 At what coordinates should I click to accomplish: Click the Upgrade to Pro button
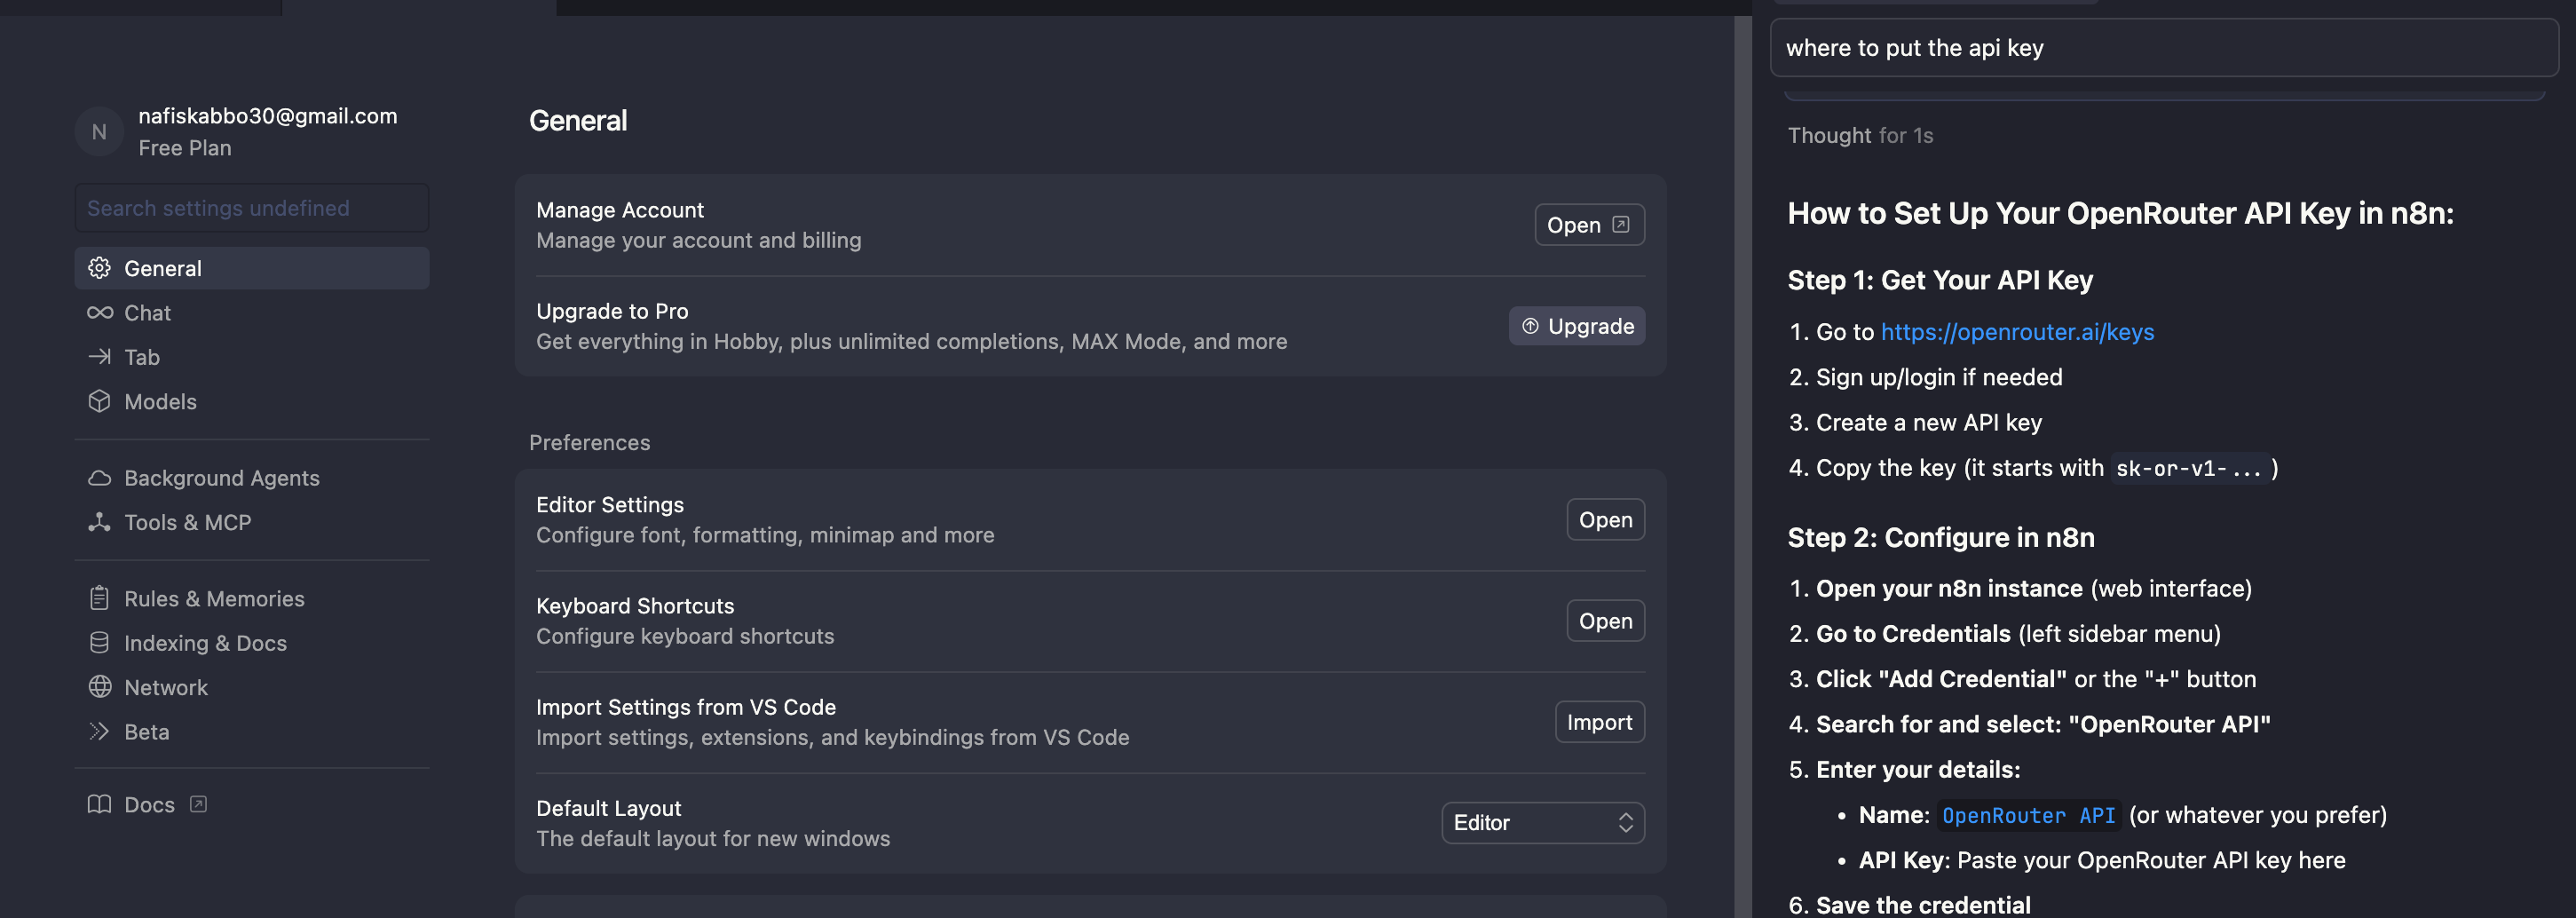click(1576, 326)
